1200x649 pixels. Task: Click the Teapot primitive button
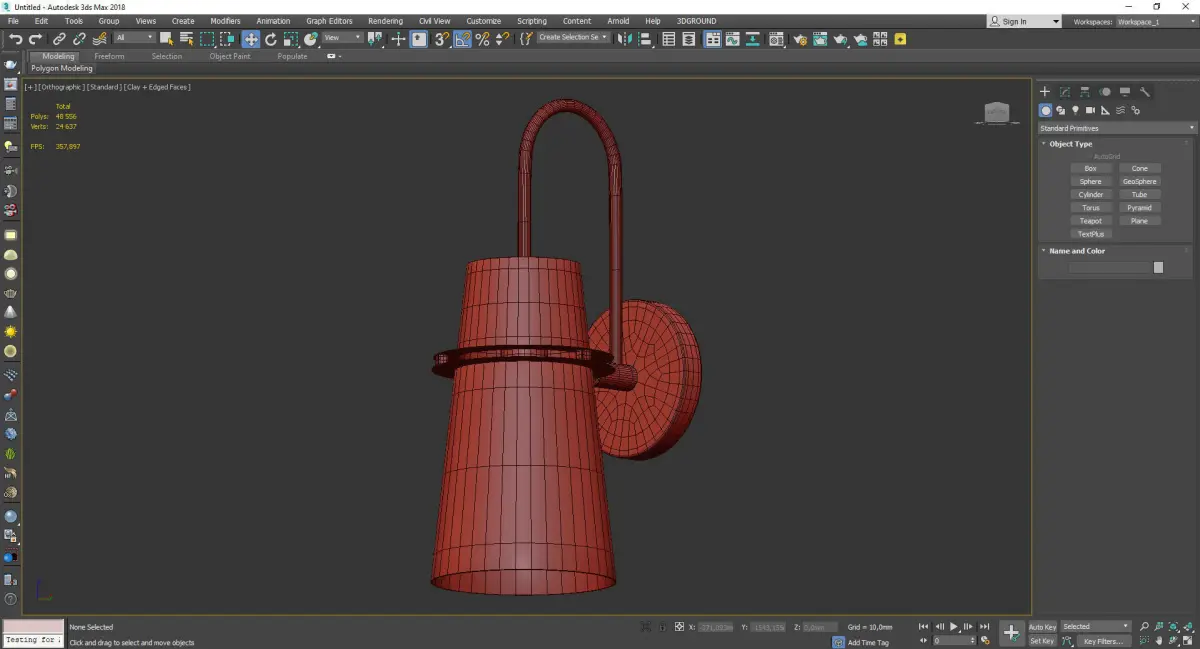coord(1091,221)
